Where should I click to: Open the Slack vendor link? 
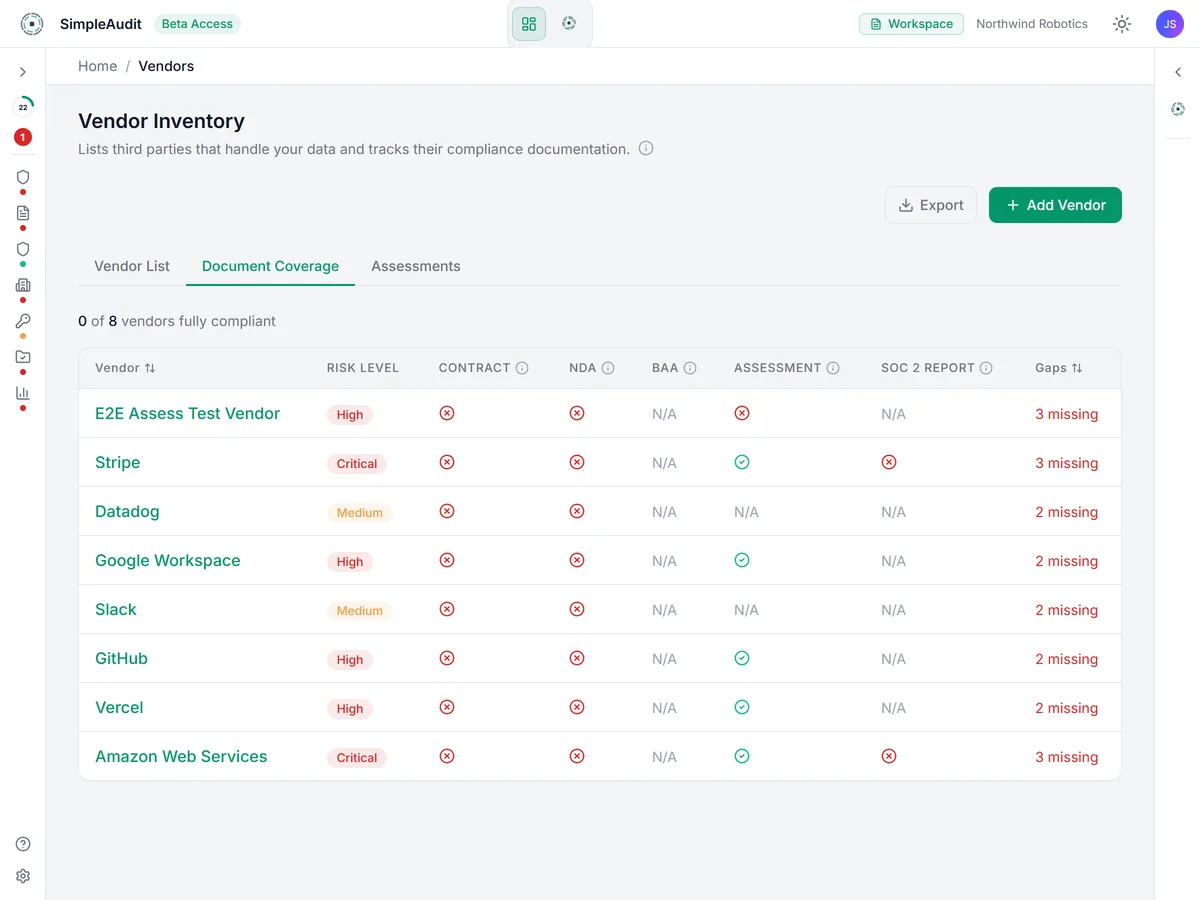pos(116,609)
